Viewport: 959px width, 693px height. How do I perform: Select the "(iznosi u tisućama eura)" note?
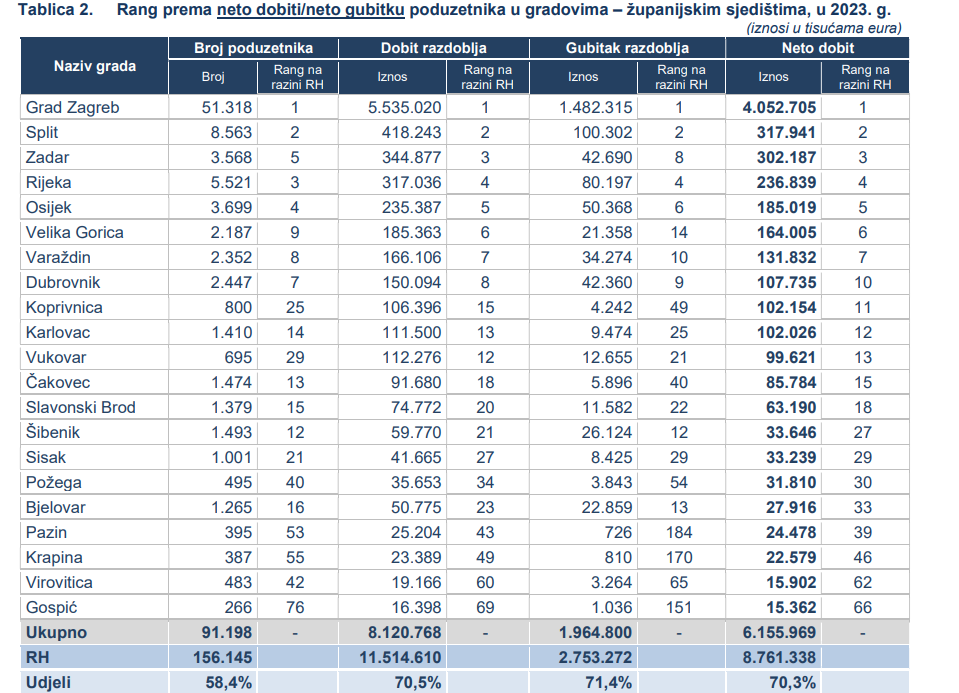(823, 27)
